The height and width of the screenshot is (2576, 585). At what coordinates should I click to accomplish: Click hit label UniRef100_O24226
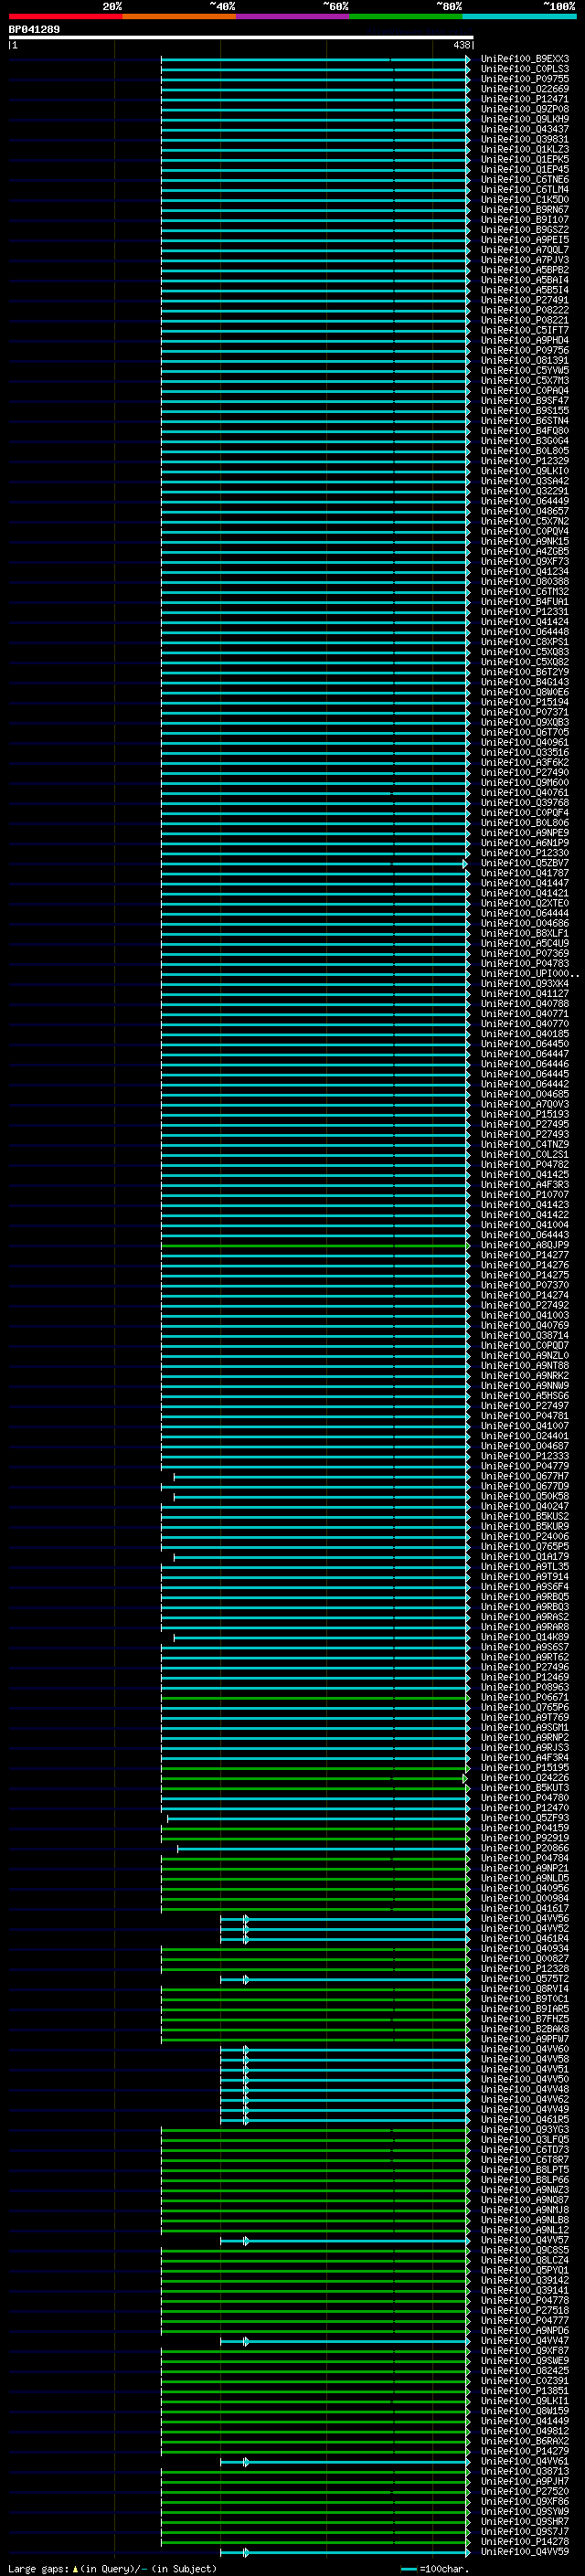click(x=525, y=1778)
